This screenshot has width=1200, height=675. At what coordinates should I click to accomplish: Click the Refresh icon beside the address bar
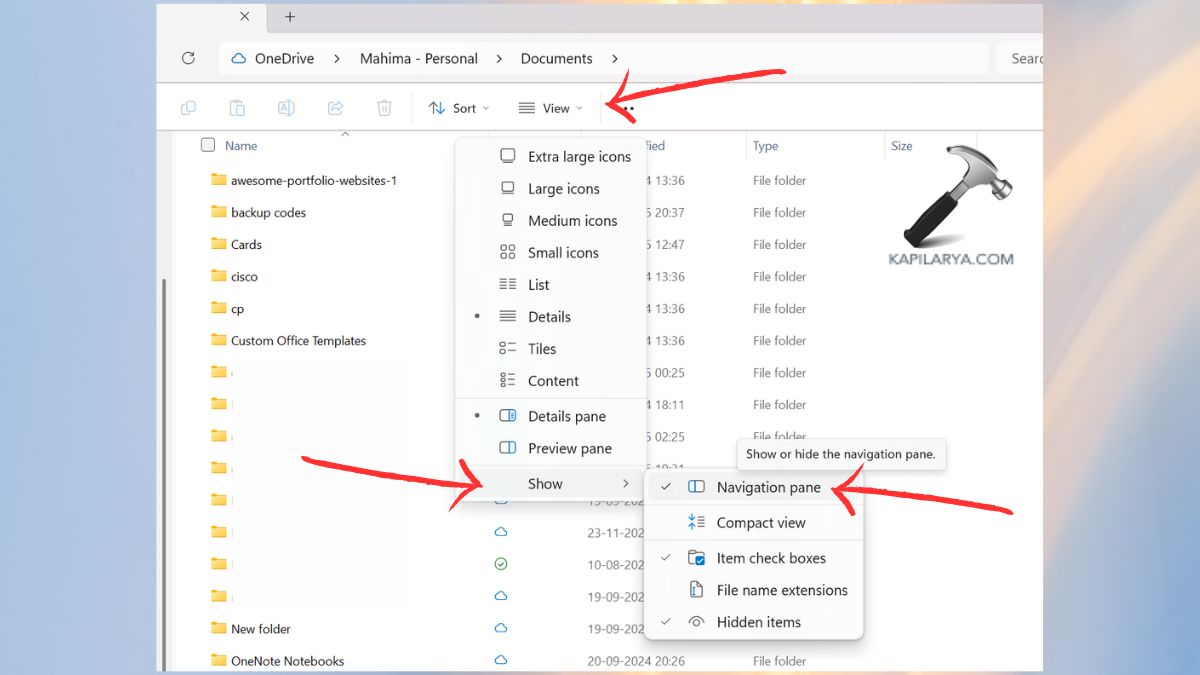[x=188, y=58]
